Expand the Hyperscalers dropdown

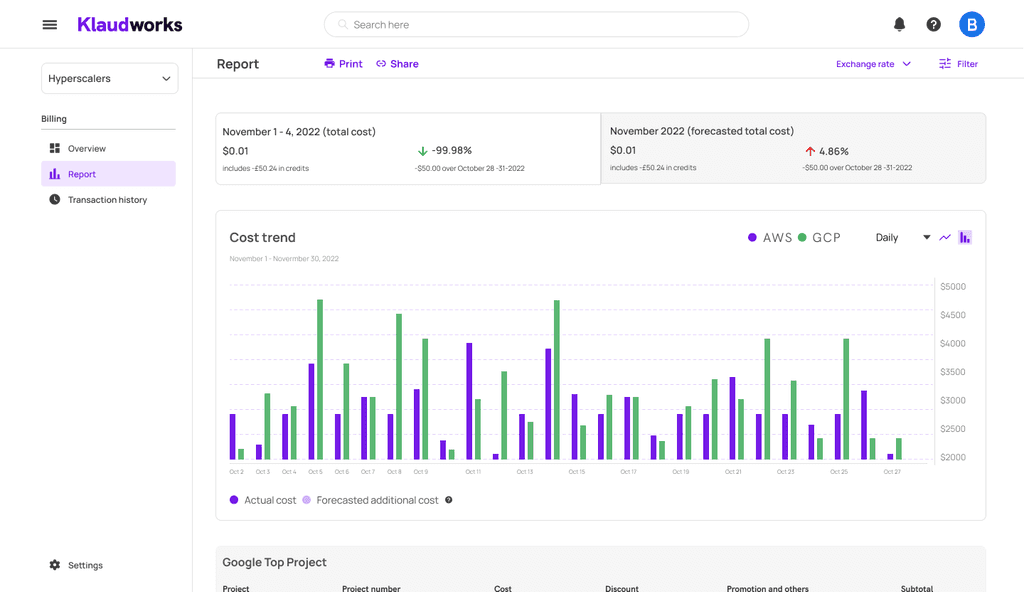110,78
